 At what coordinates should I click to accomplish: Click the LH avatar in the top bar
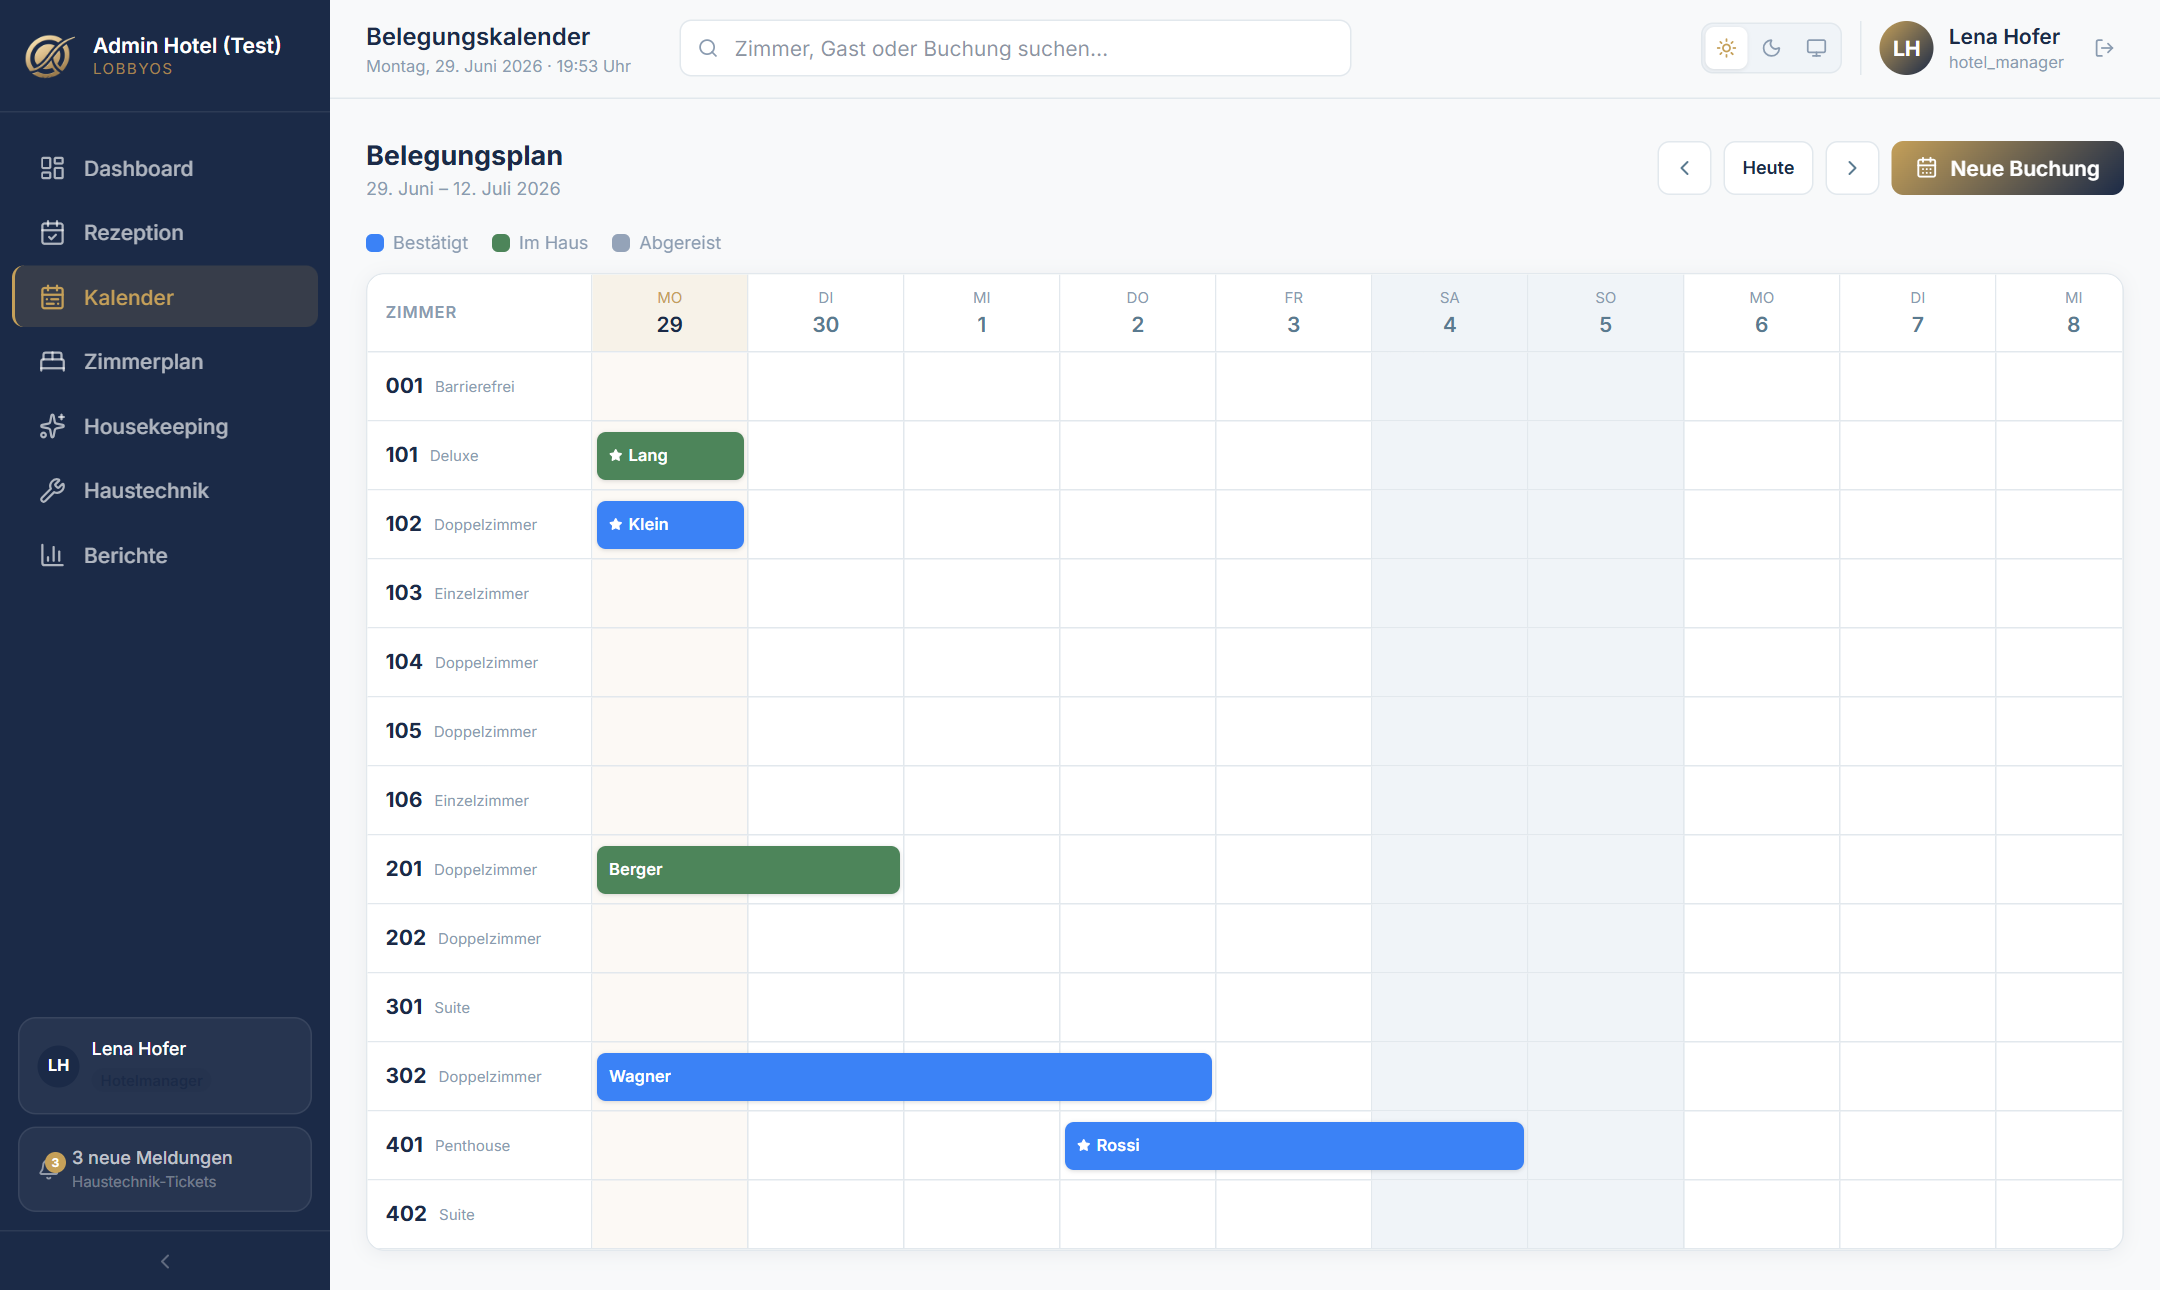1906,48
